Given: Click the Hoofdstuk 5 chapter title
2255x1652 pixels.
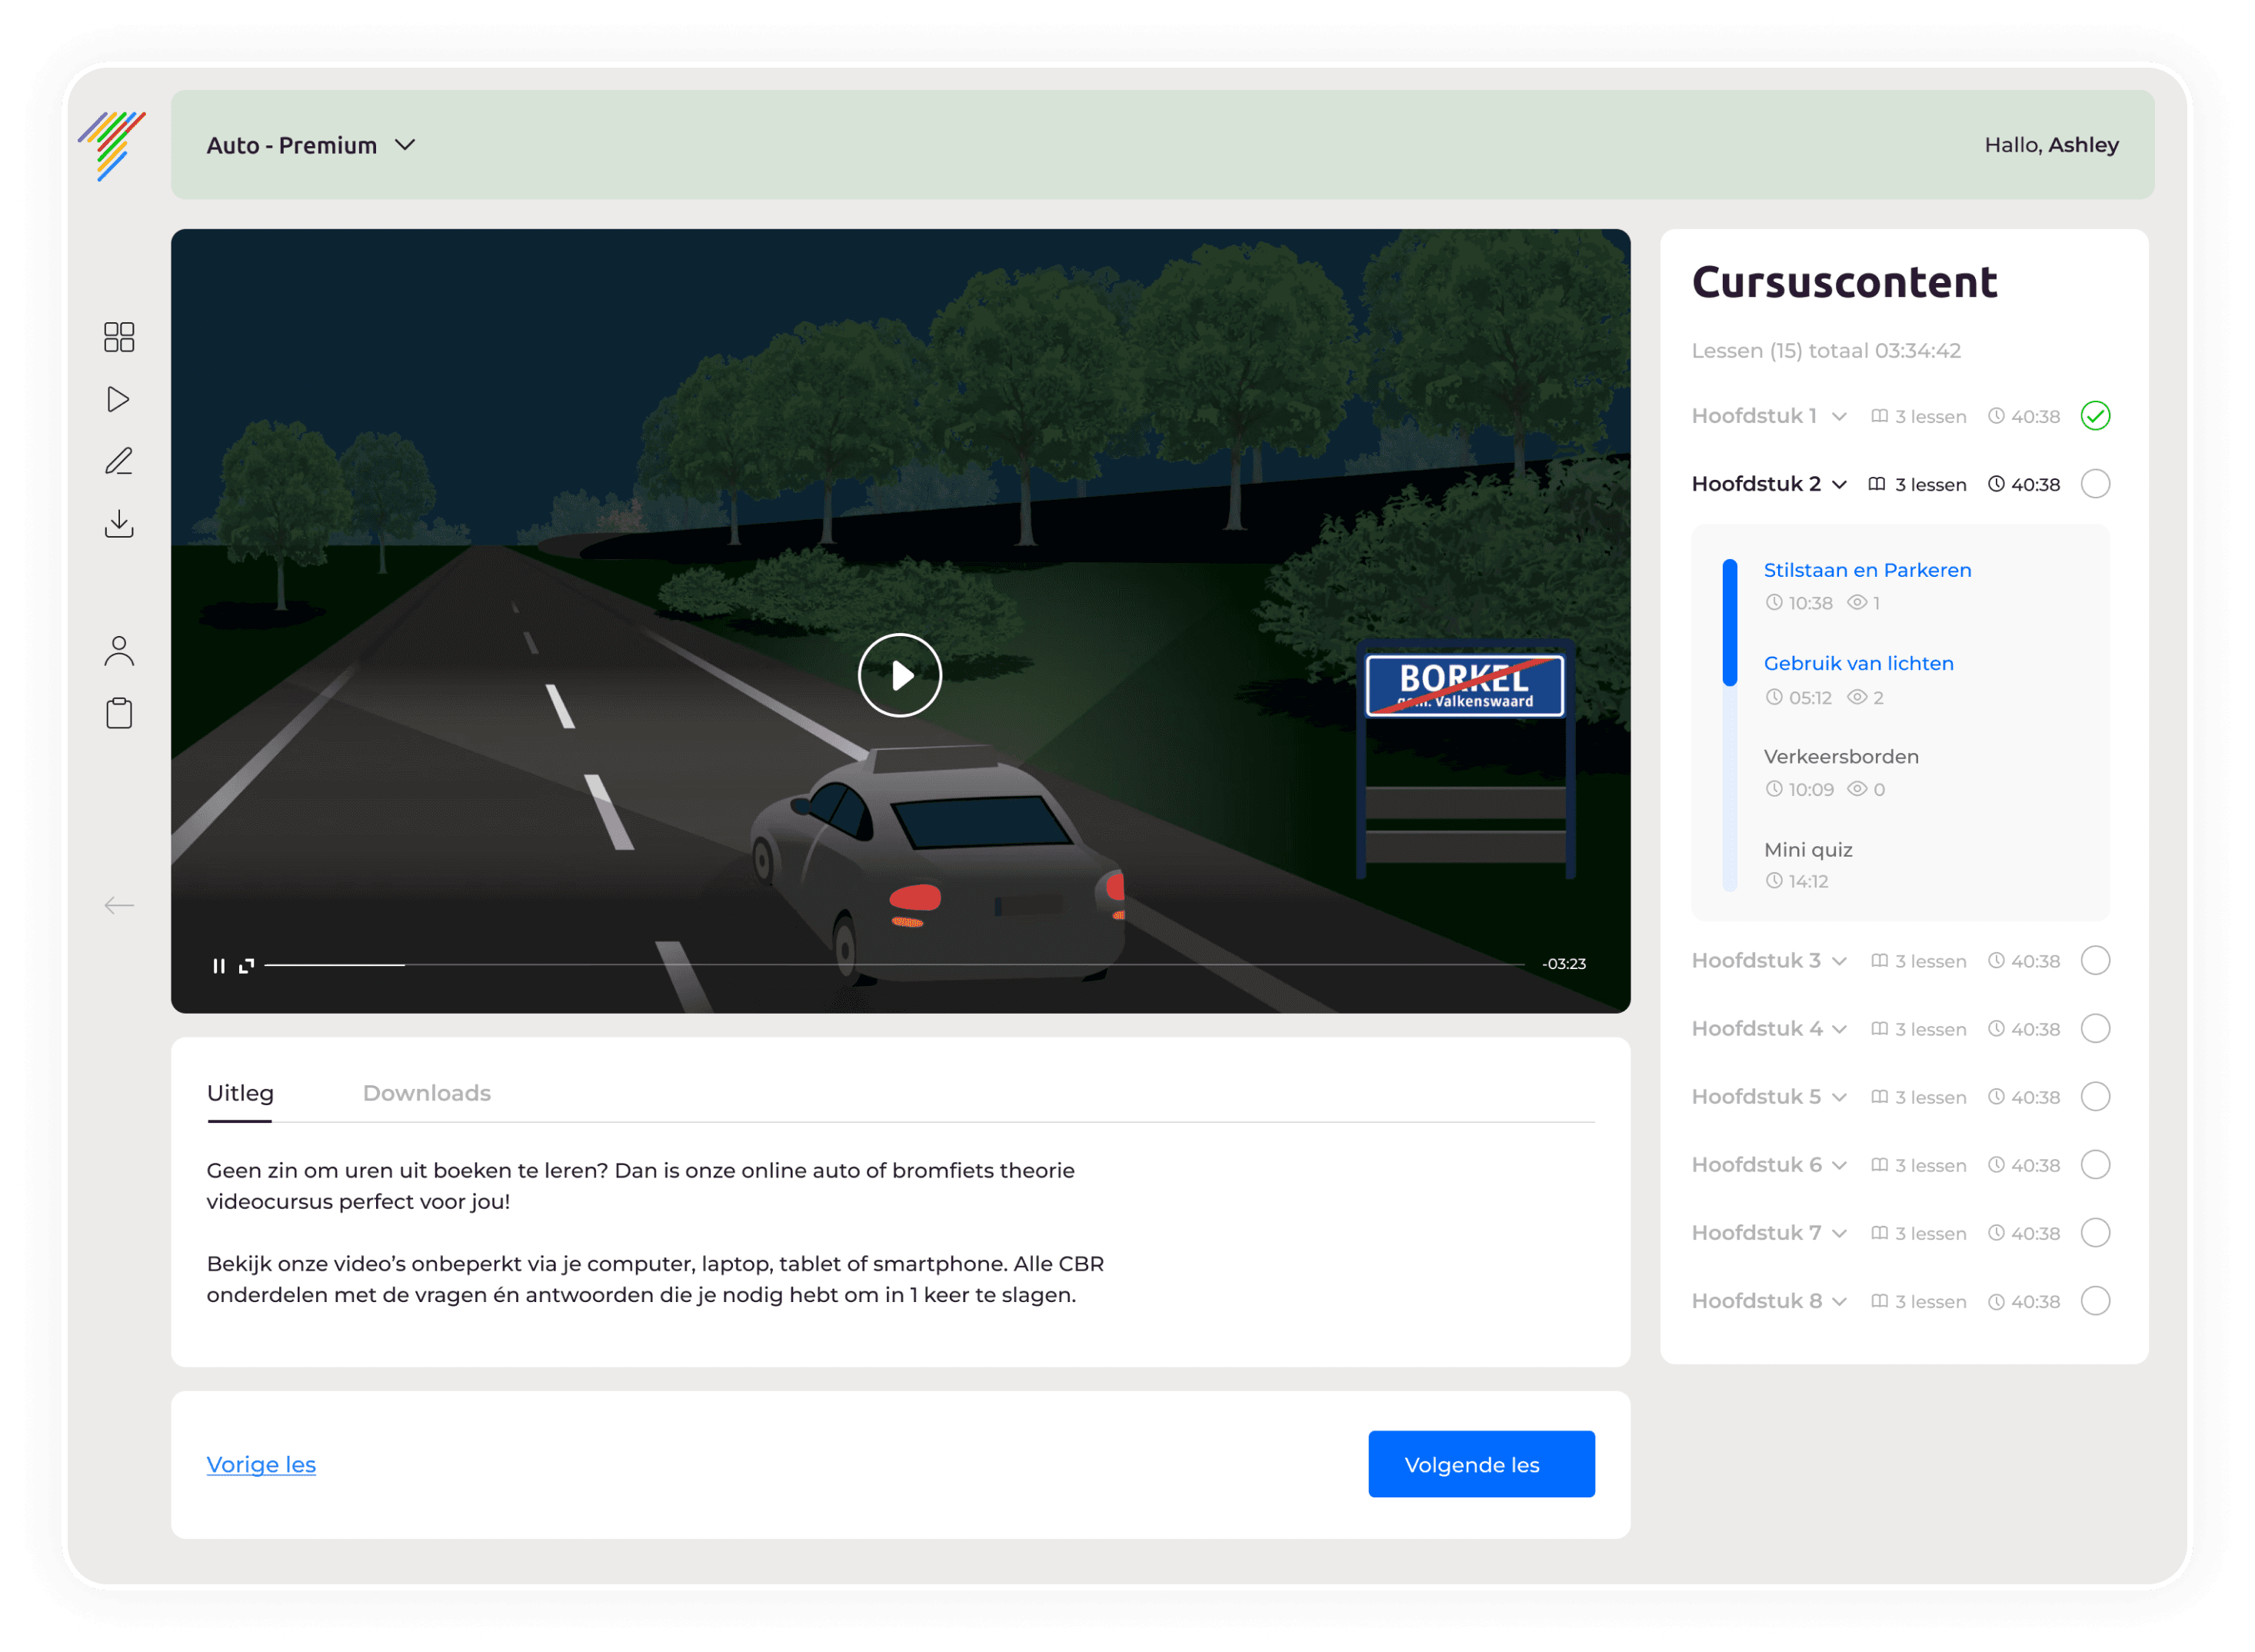Looking at the screenshot, I should pos(1757,1097).
